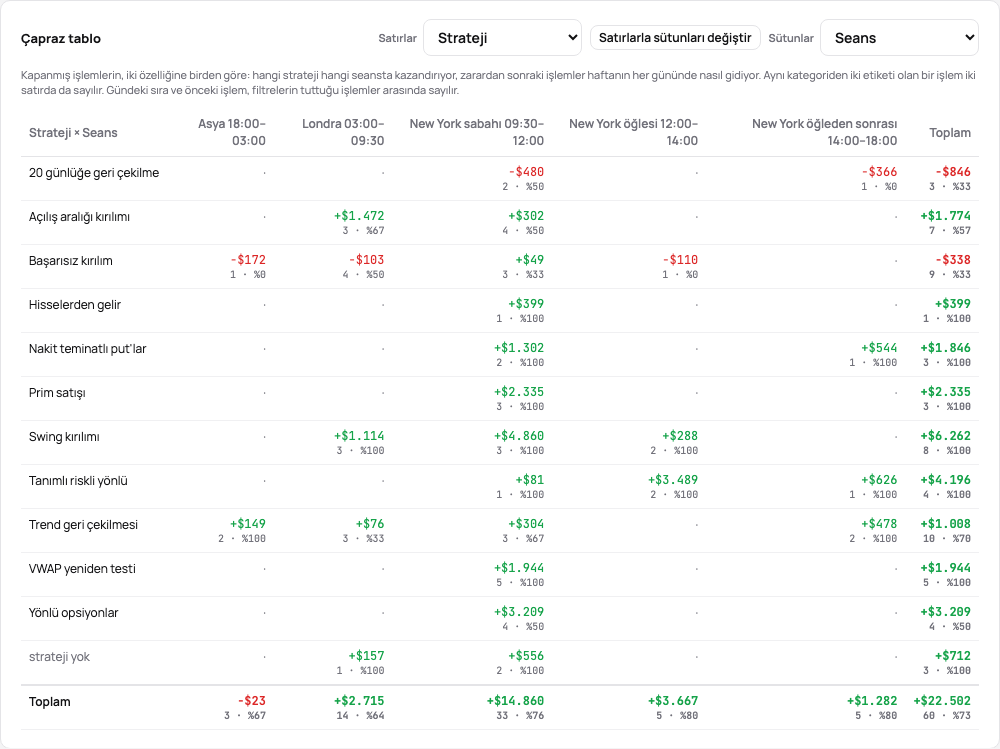This screenshot has width=1000, height=749.
Task: Click the Toplam footer row label
Action: 50,702
